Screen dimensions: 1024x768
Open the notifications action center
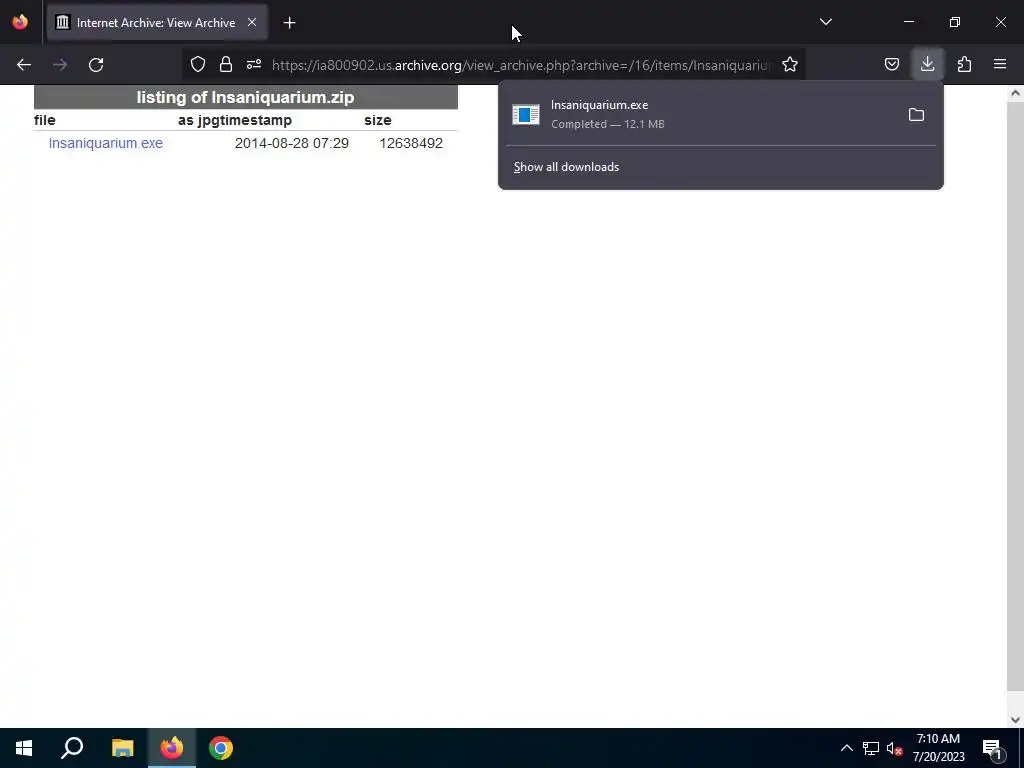click(992, 748)
